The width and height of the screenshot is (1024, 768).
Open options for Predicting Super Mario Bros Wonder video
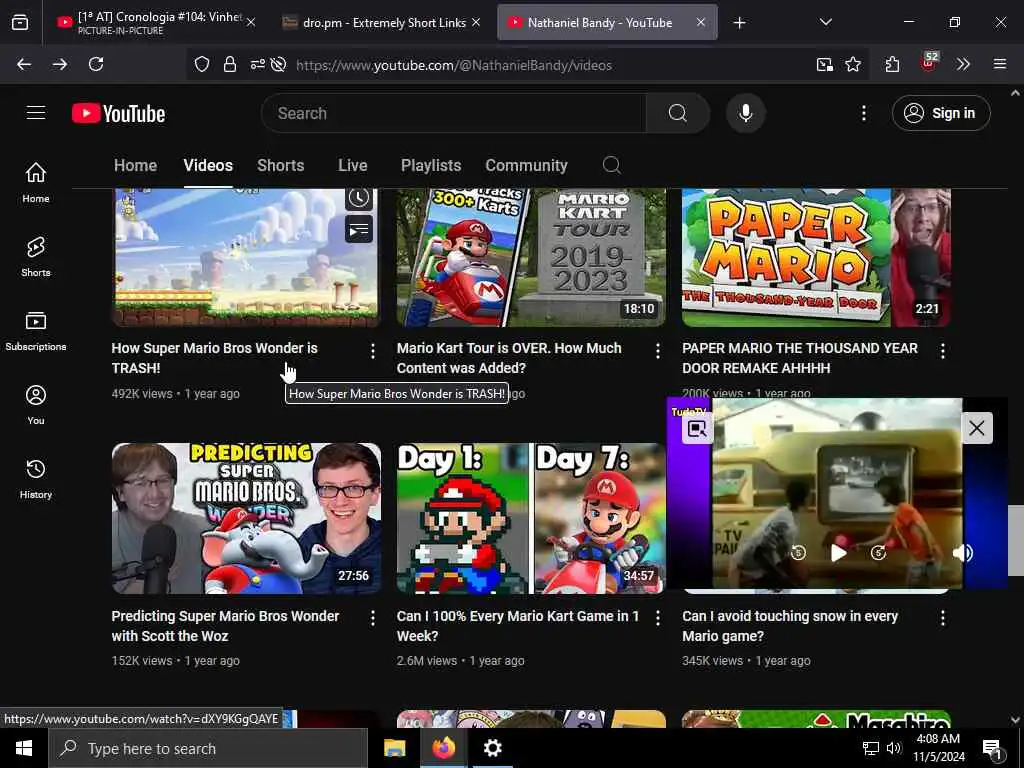pyautogui.click(x=373, y=618)
